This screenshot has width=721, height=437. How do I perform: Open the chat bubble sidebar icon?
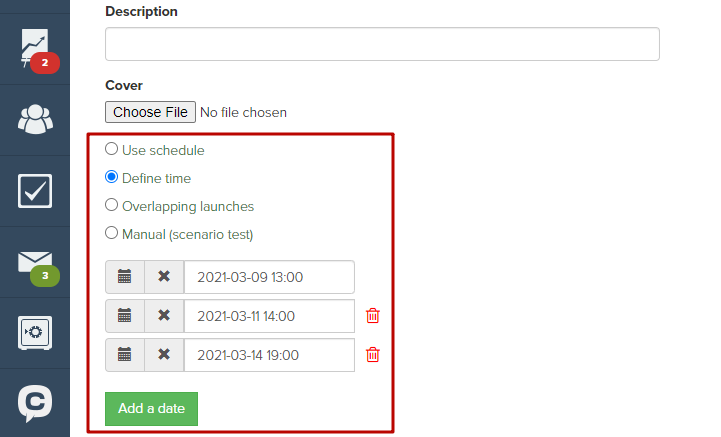[35, 403]
